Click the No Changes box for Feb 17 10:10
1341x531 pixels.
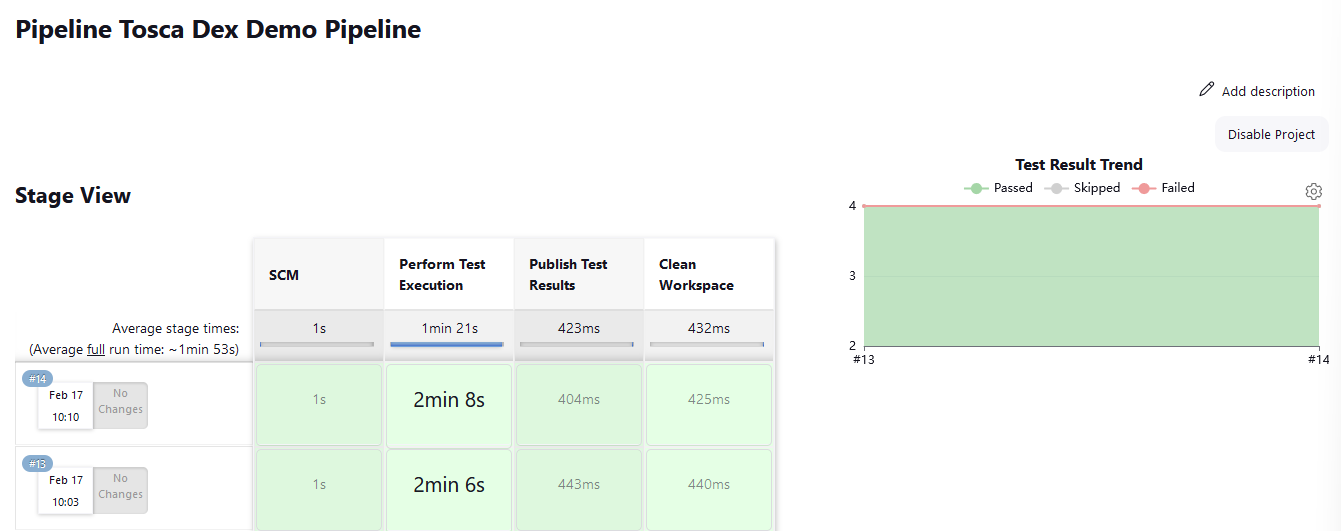click(x=120, y=402)
